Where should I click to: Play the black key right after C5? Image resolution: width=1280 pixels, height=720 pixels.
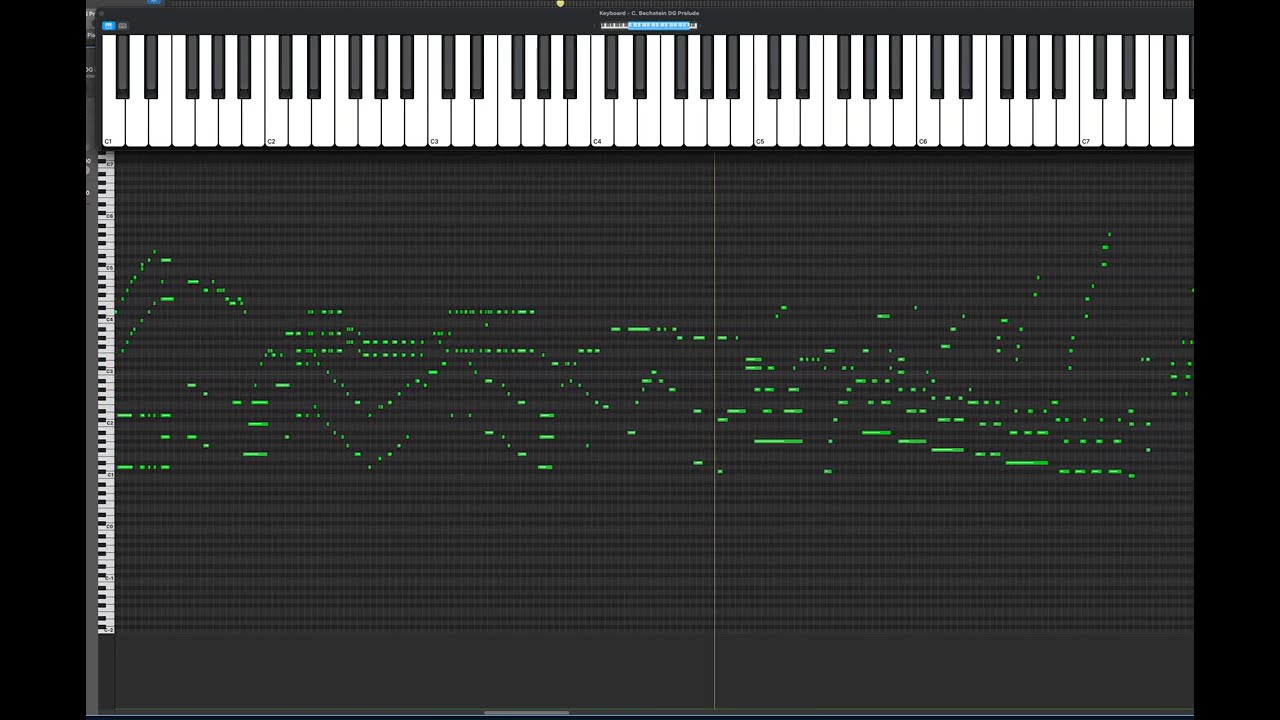774,65
